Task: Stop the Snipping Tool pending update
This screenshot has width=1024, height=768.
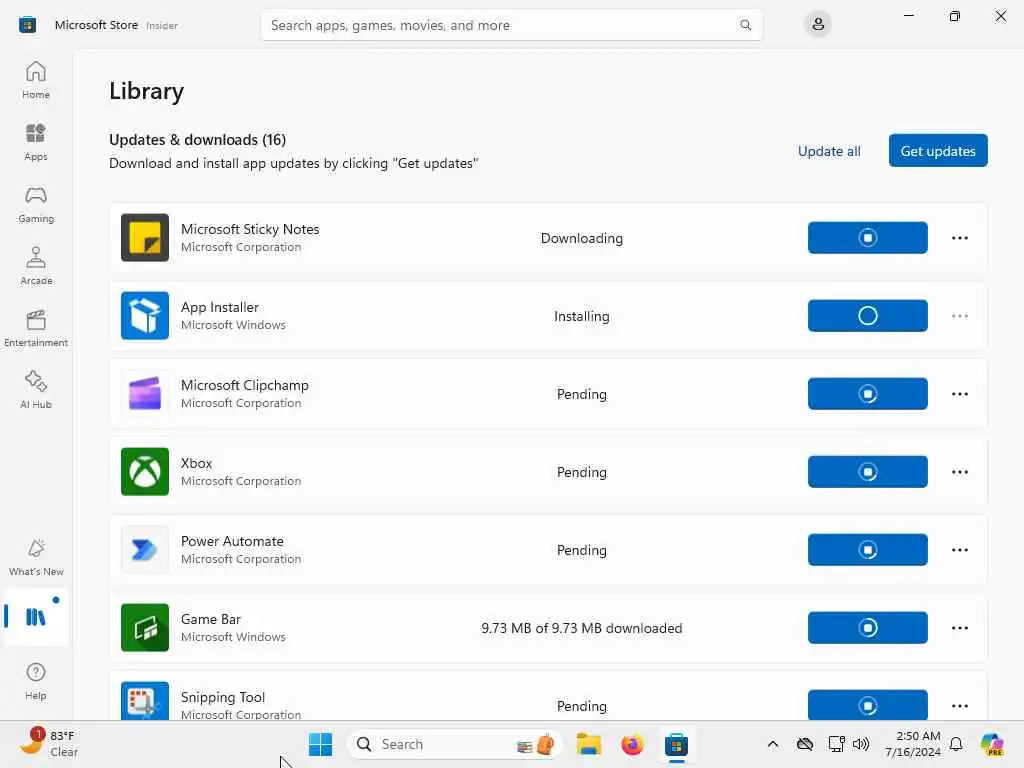Action: click(x=867, y=705)
